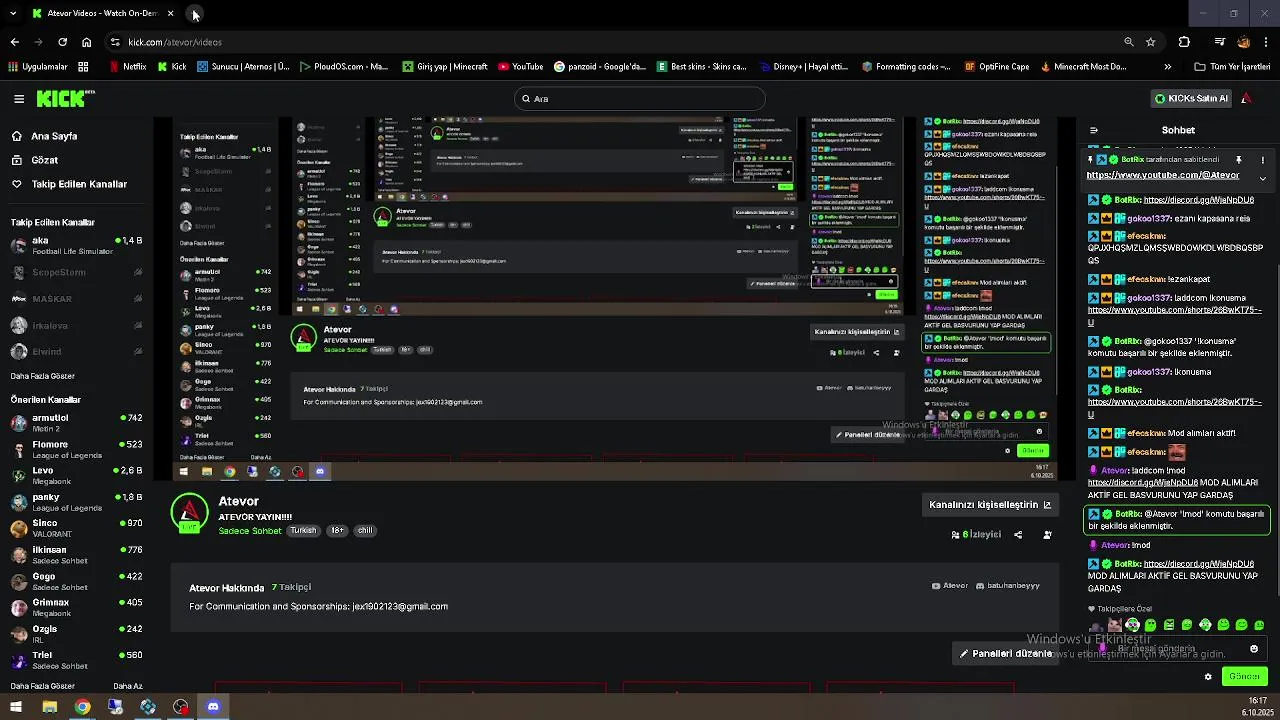This screenshot has width=1280, height=720.
Task: Open the emoji picker in chat input
Action: pyautogui.click(x=1254, y=649)
